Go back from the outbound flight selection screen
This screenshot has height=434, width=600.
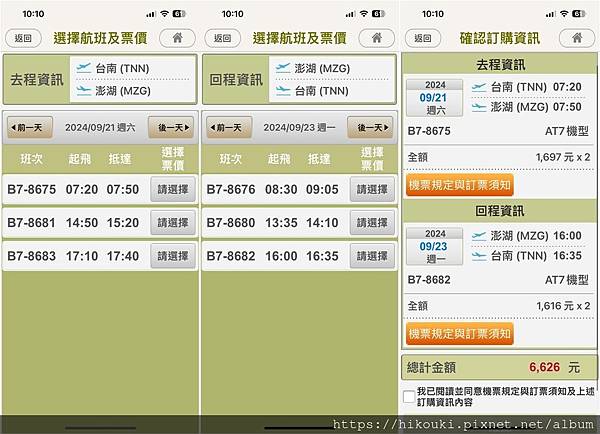pyautogui.click(x=23, y=38)
